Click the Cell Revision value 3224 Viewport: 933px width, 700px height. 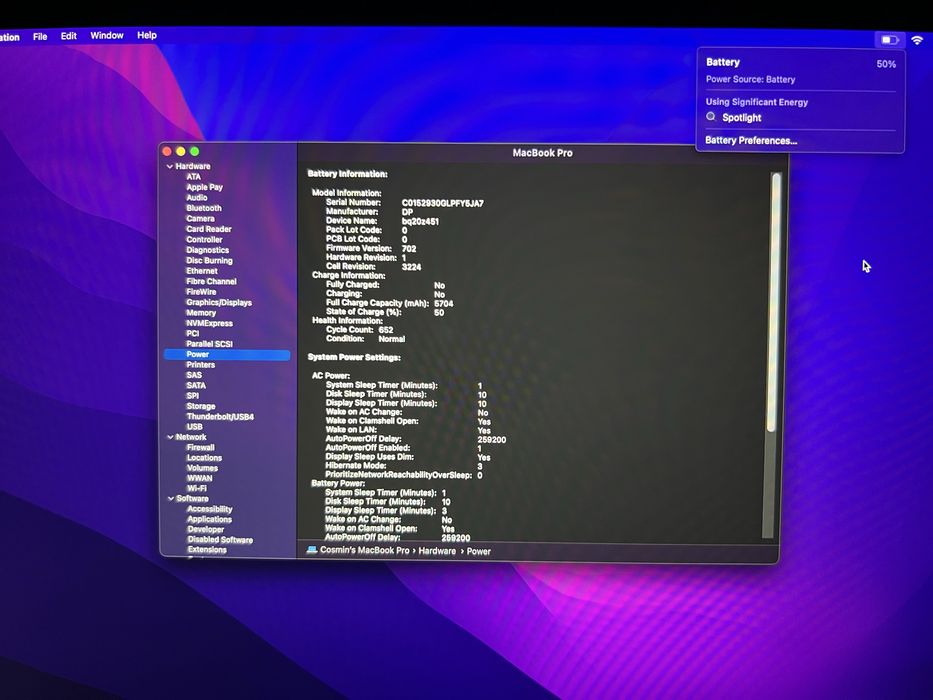[411, 267]
